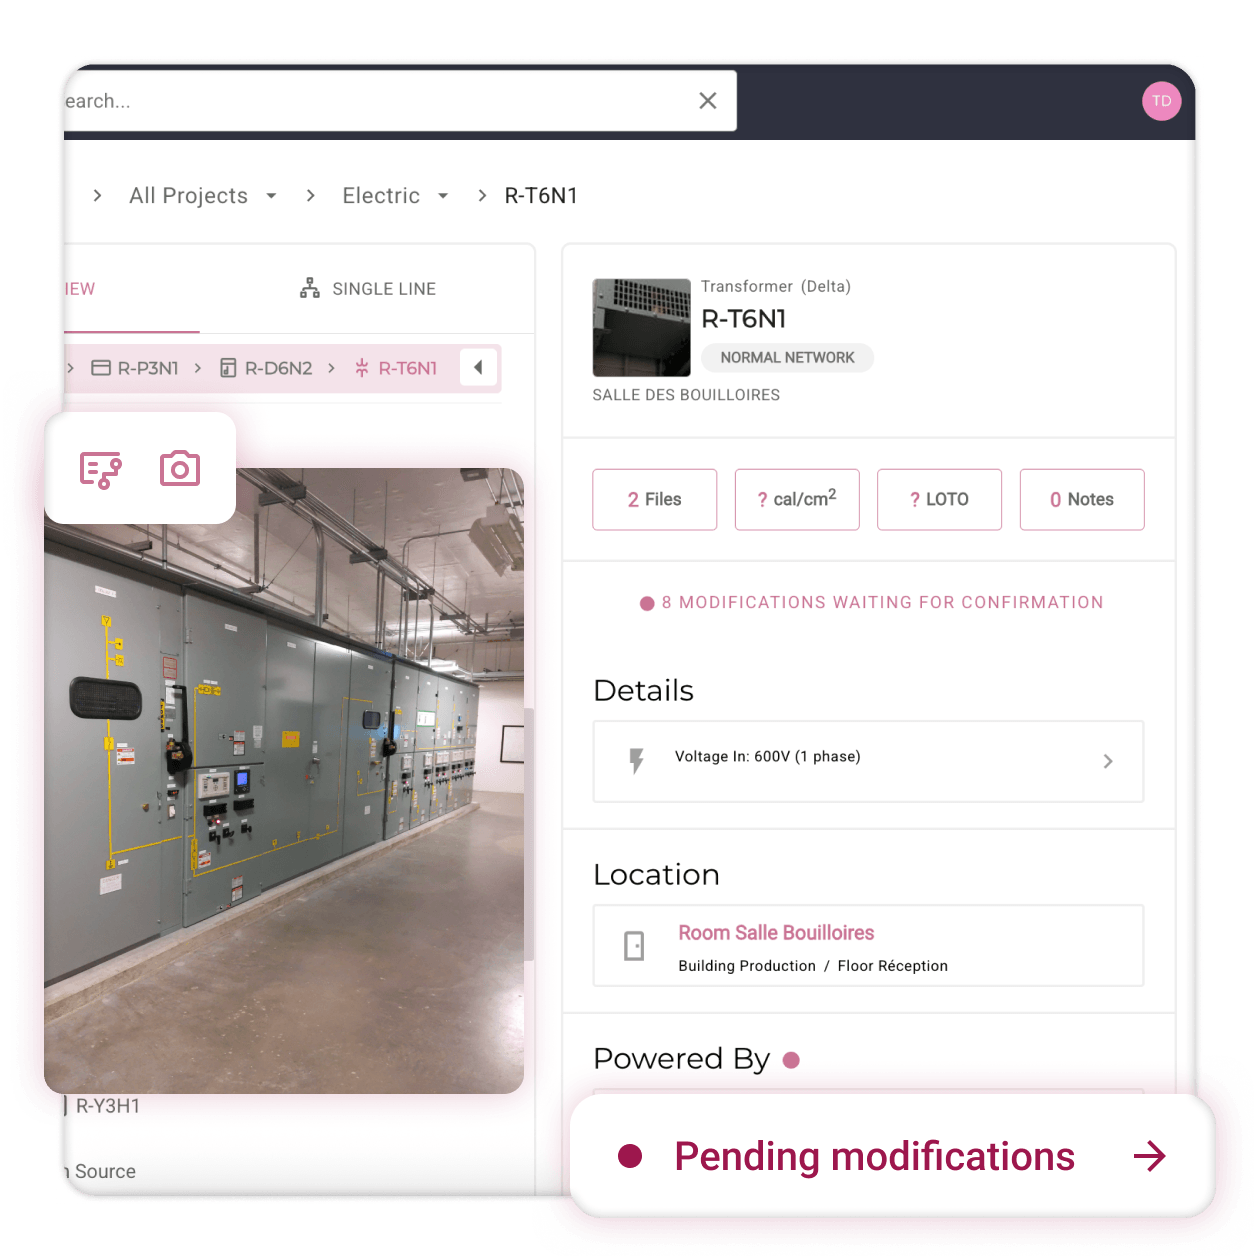This screenshot has height=1260, width=1260.
Task: Open the 2 Files button
Action: 655,499
